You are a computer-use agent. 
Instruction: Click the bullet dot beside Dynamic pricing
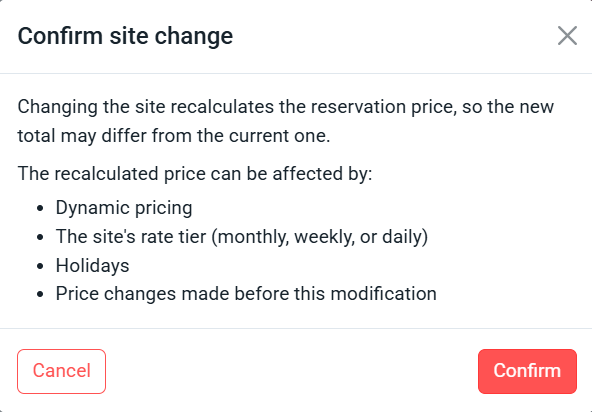tap(40, 208)
